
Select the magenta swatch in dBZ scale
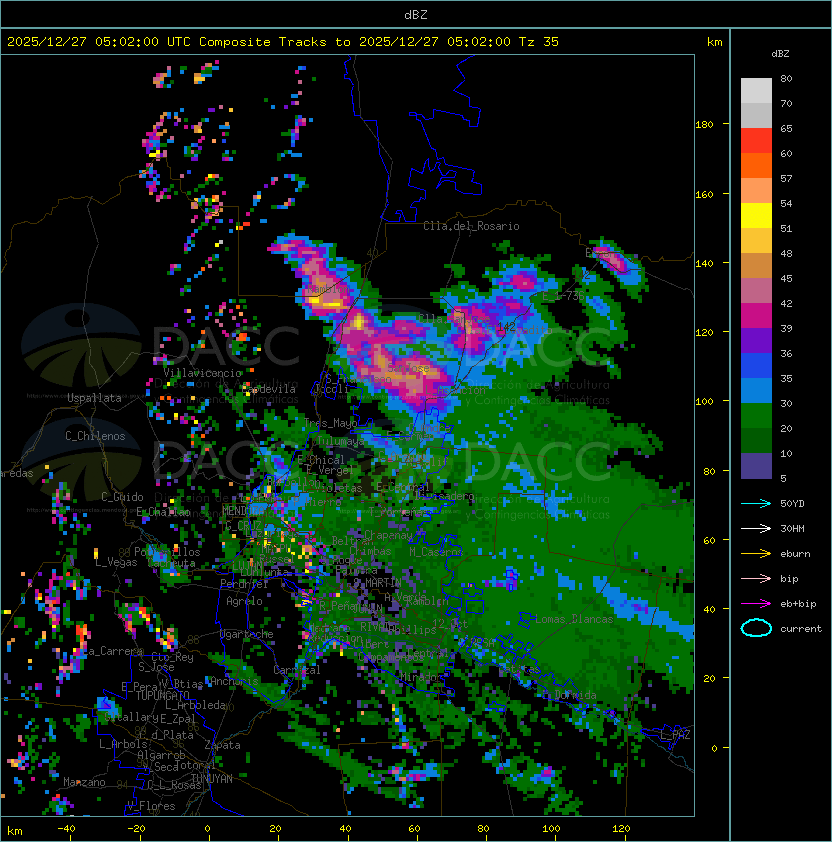point(756,315)
